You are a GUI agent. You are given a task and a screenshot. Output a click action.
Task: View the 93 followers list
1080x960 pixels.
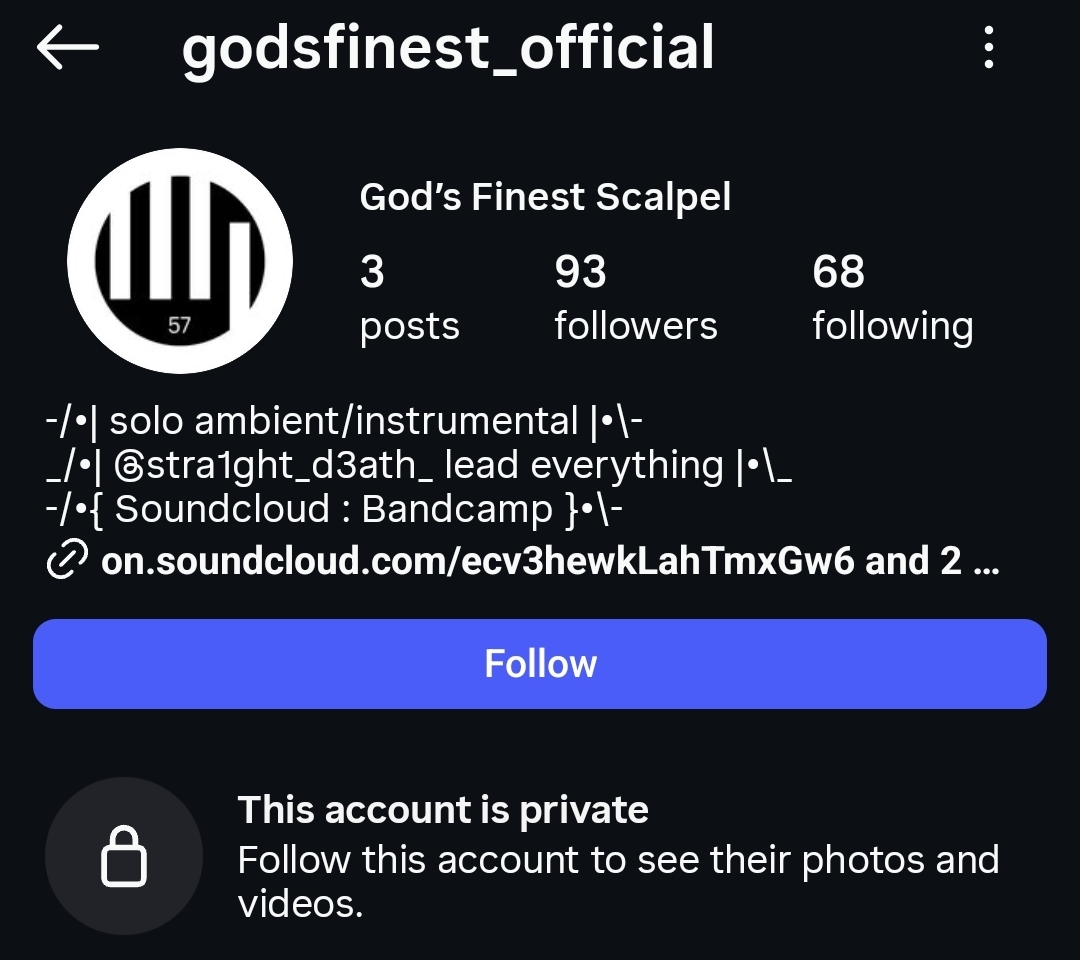[x=635, y=298]
